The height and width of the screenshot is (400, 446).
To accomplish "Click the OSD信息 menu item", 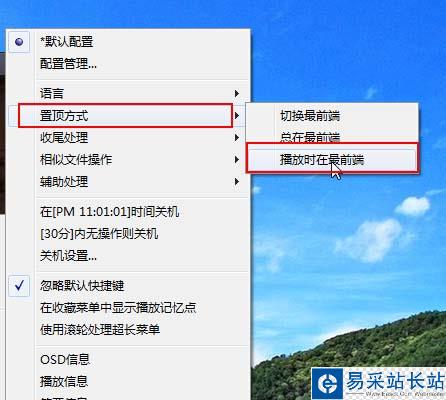I will click(x=65, y=359).
